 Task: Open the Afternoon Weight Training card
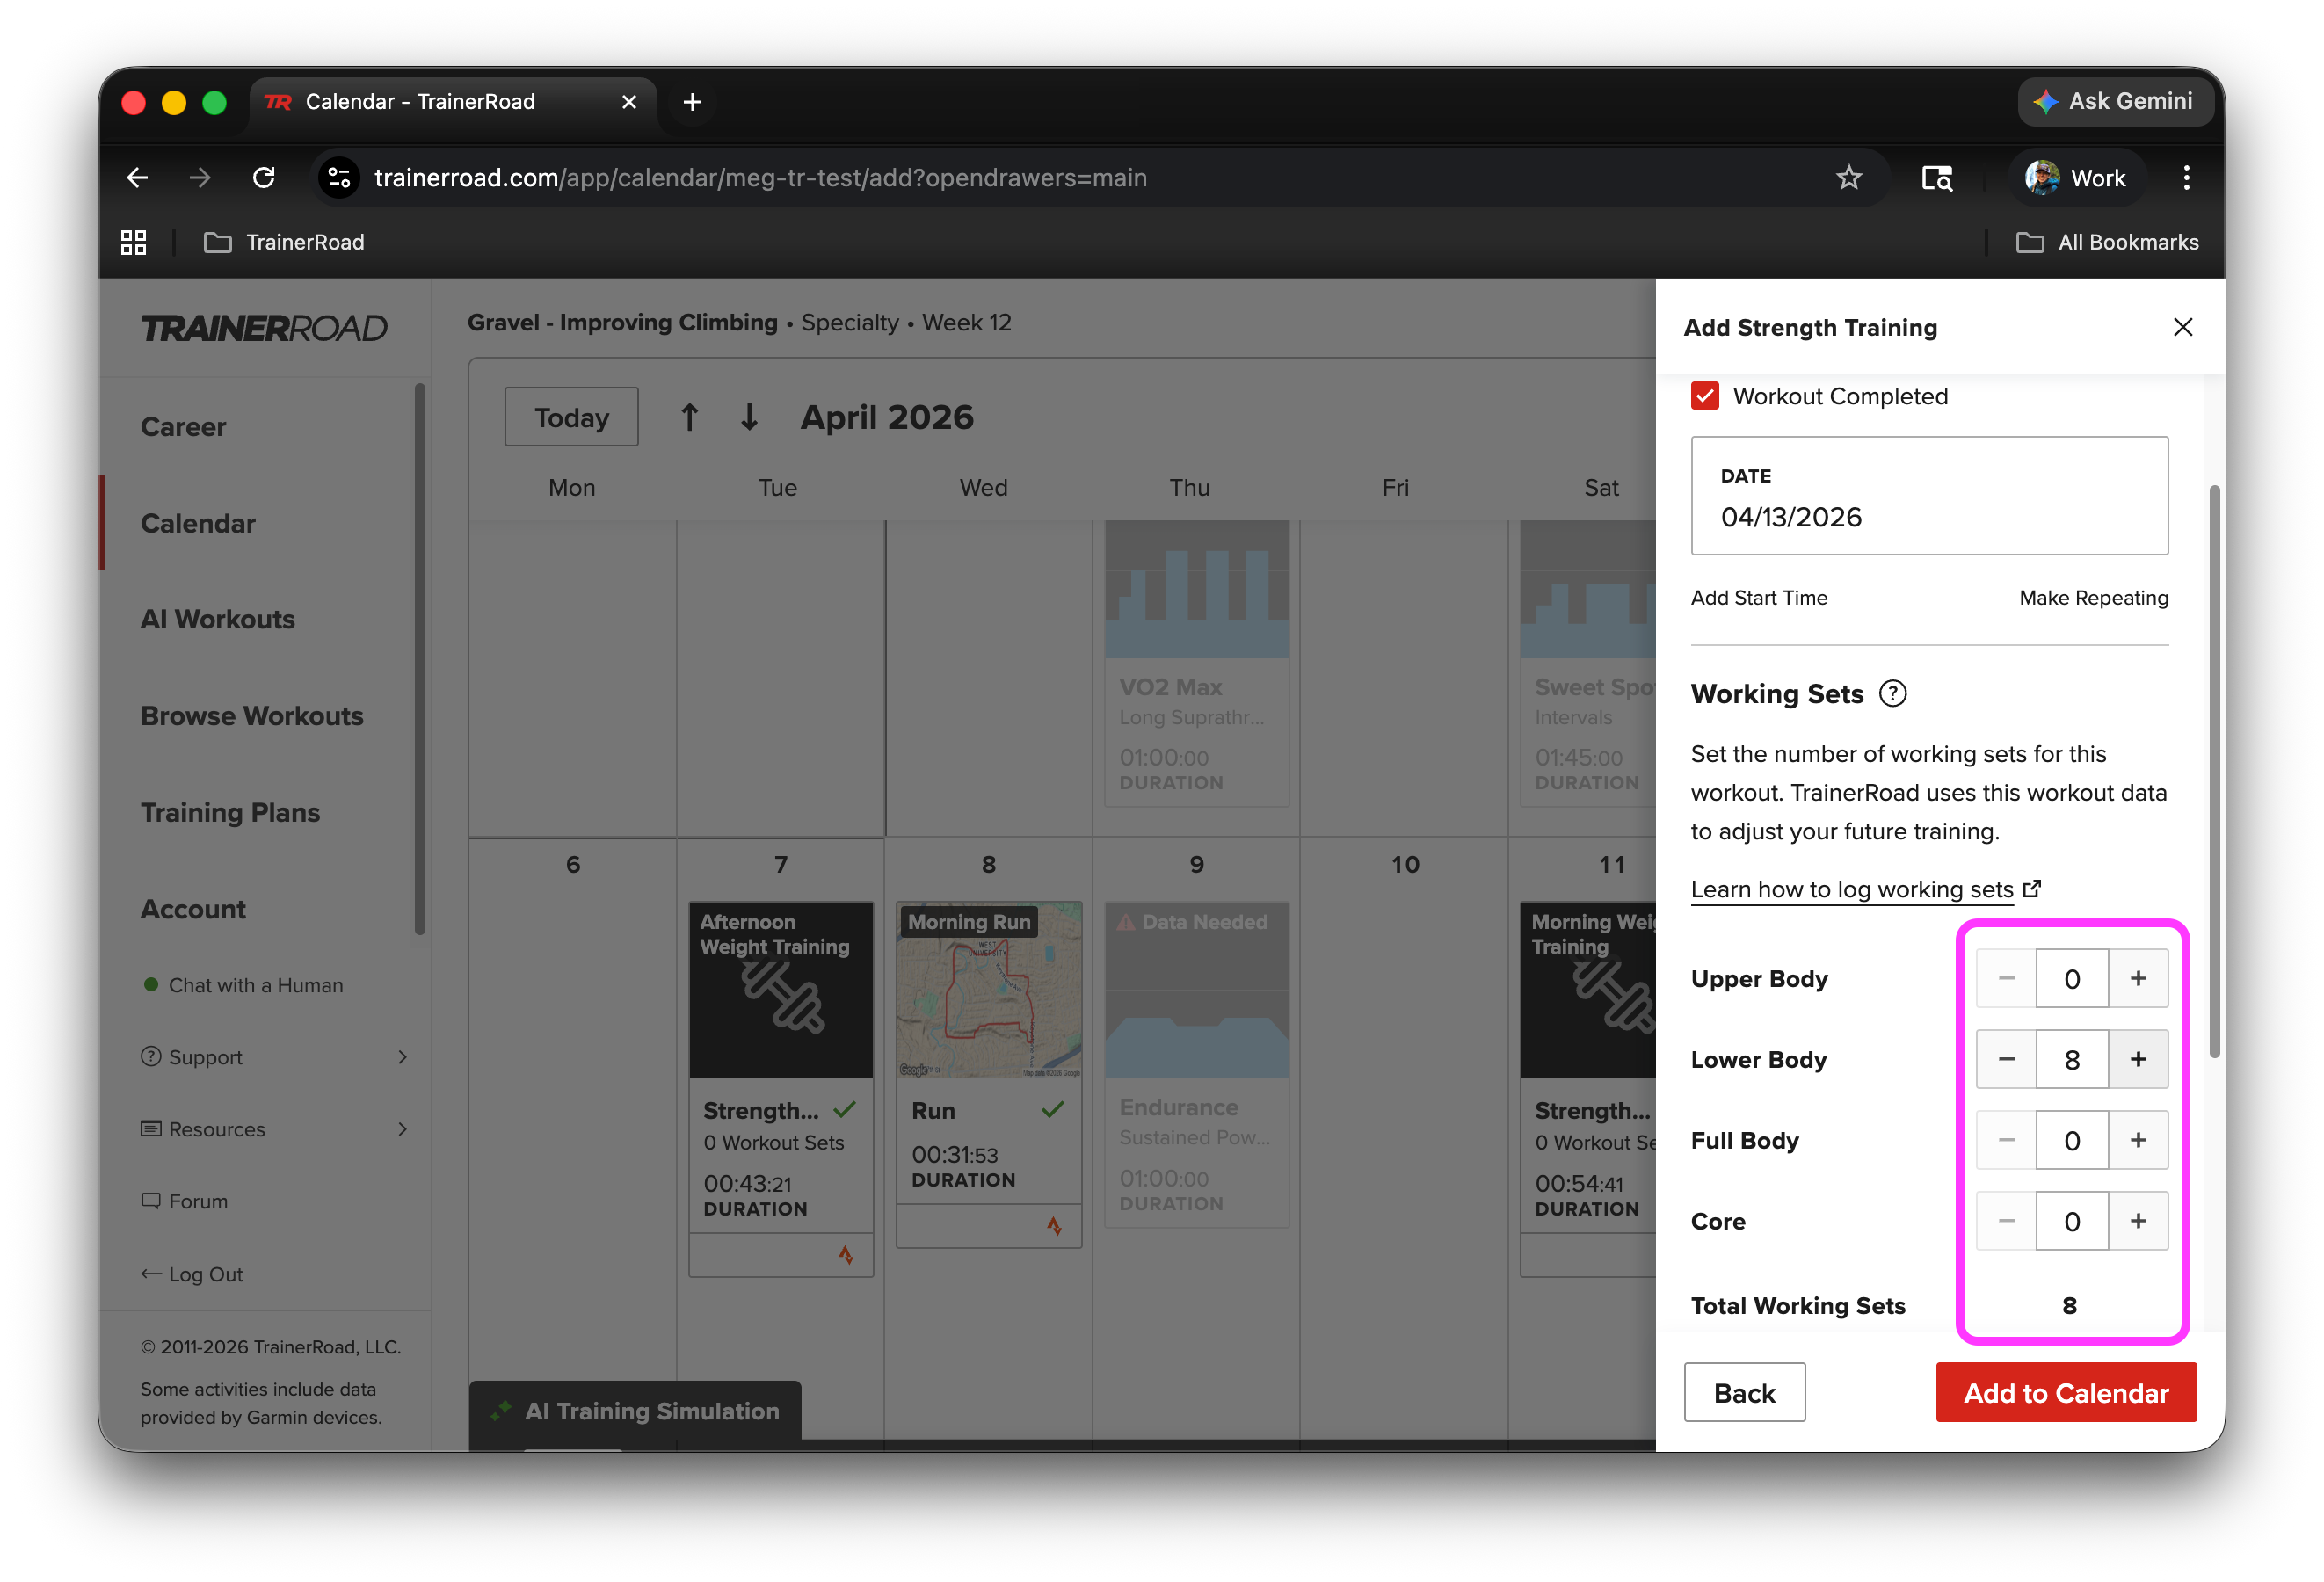781,1089
